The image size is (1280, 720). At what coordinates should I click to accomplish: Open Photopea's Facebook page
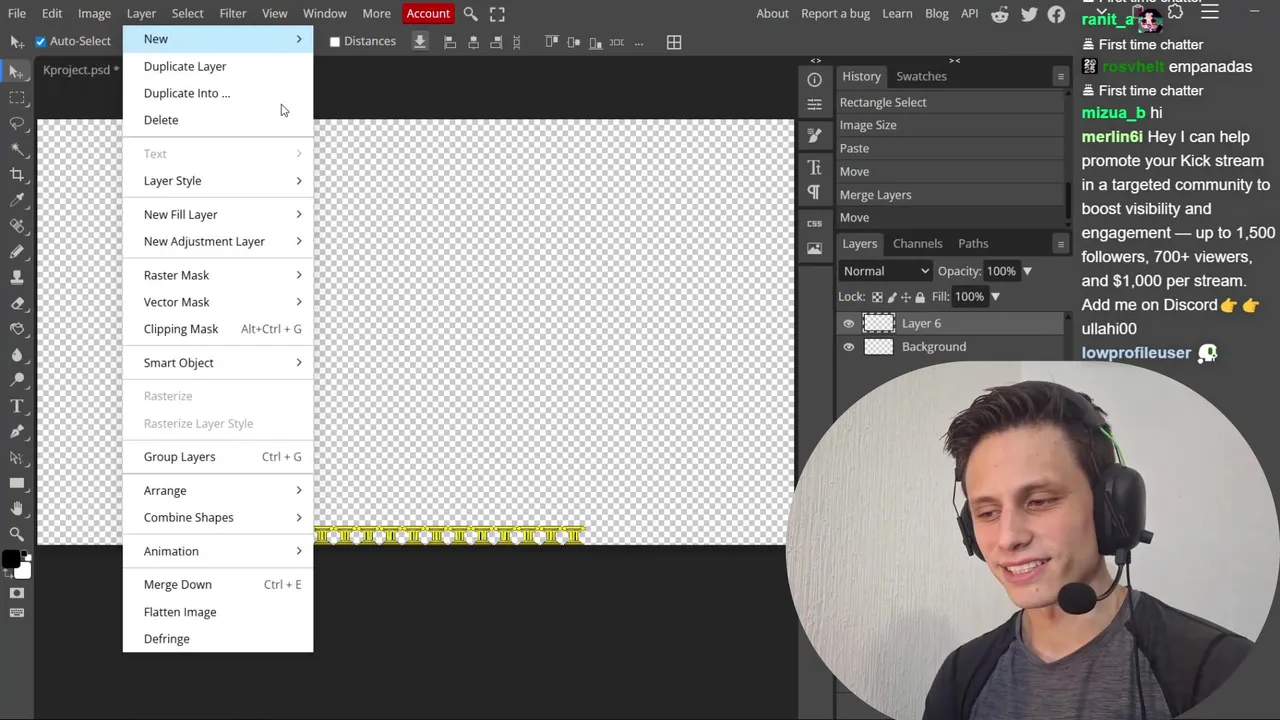tap(1057, 14)
